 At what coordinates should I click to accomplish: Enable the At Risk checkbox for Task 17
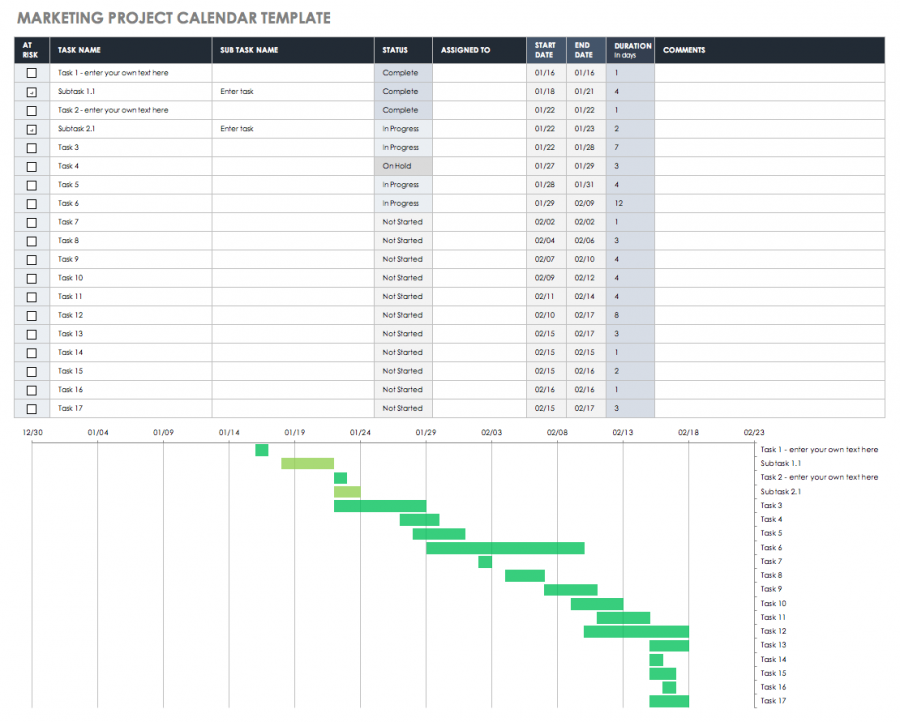click(31, 408)
